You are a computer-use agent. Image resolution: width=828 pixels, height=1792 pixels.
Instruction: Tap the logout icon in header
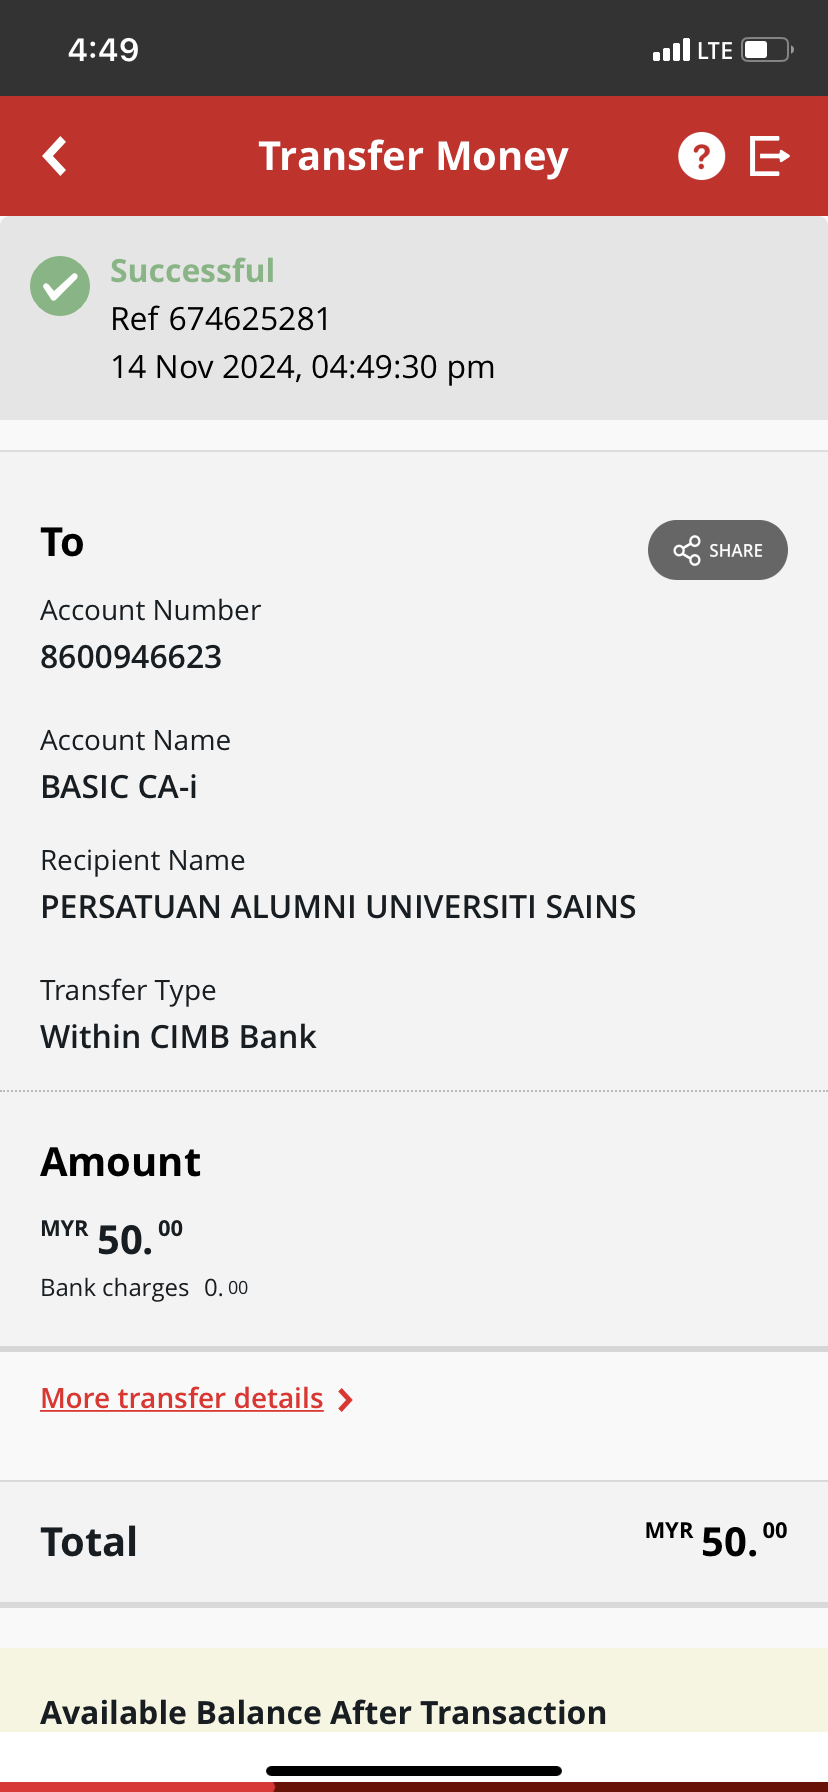point(770,156)
